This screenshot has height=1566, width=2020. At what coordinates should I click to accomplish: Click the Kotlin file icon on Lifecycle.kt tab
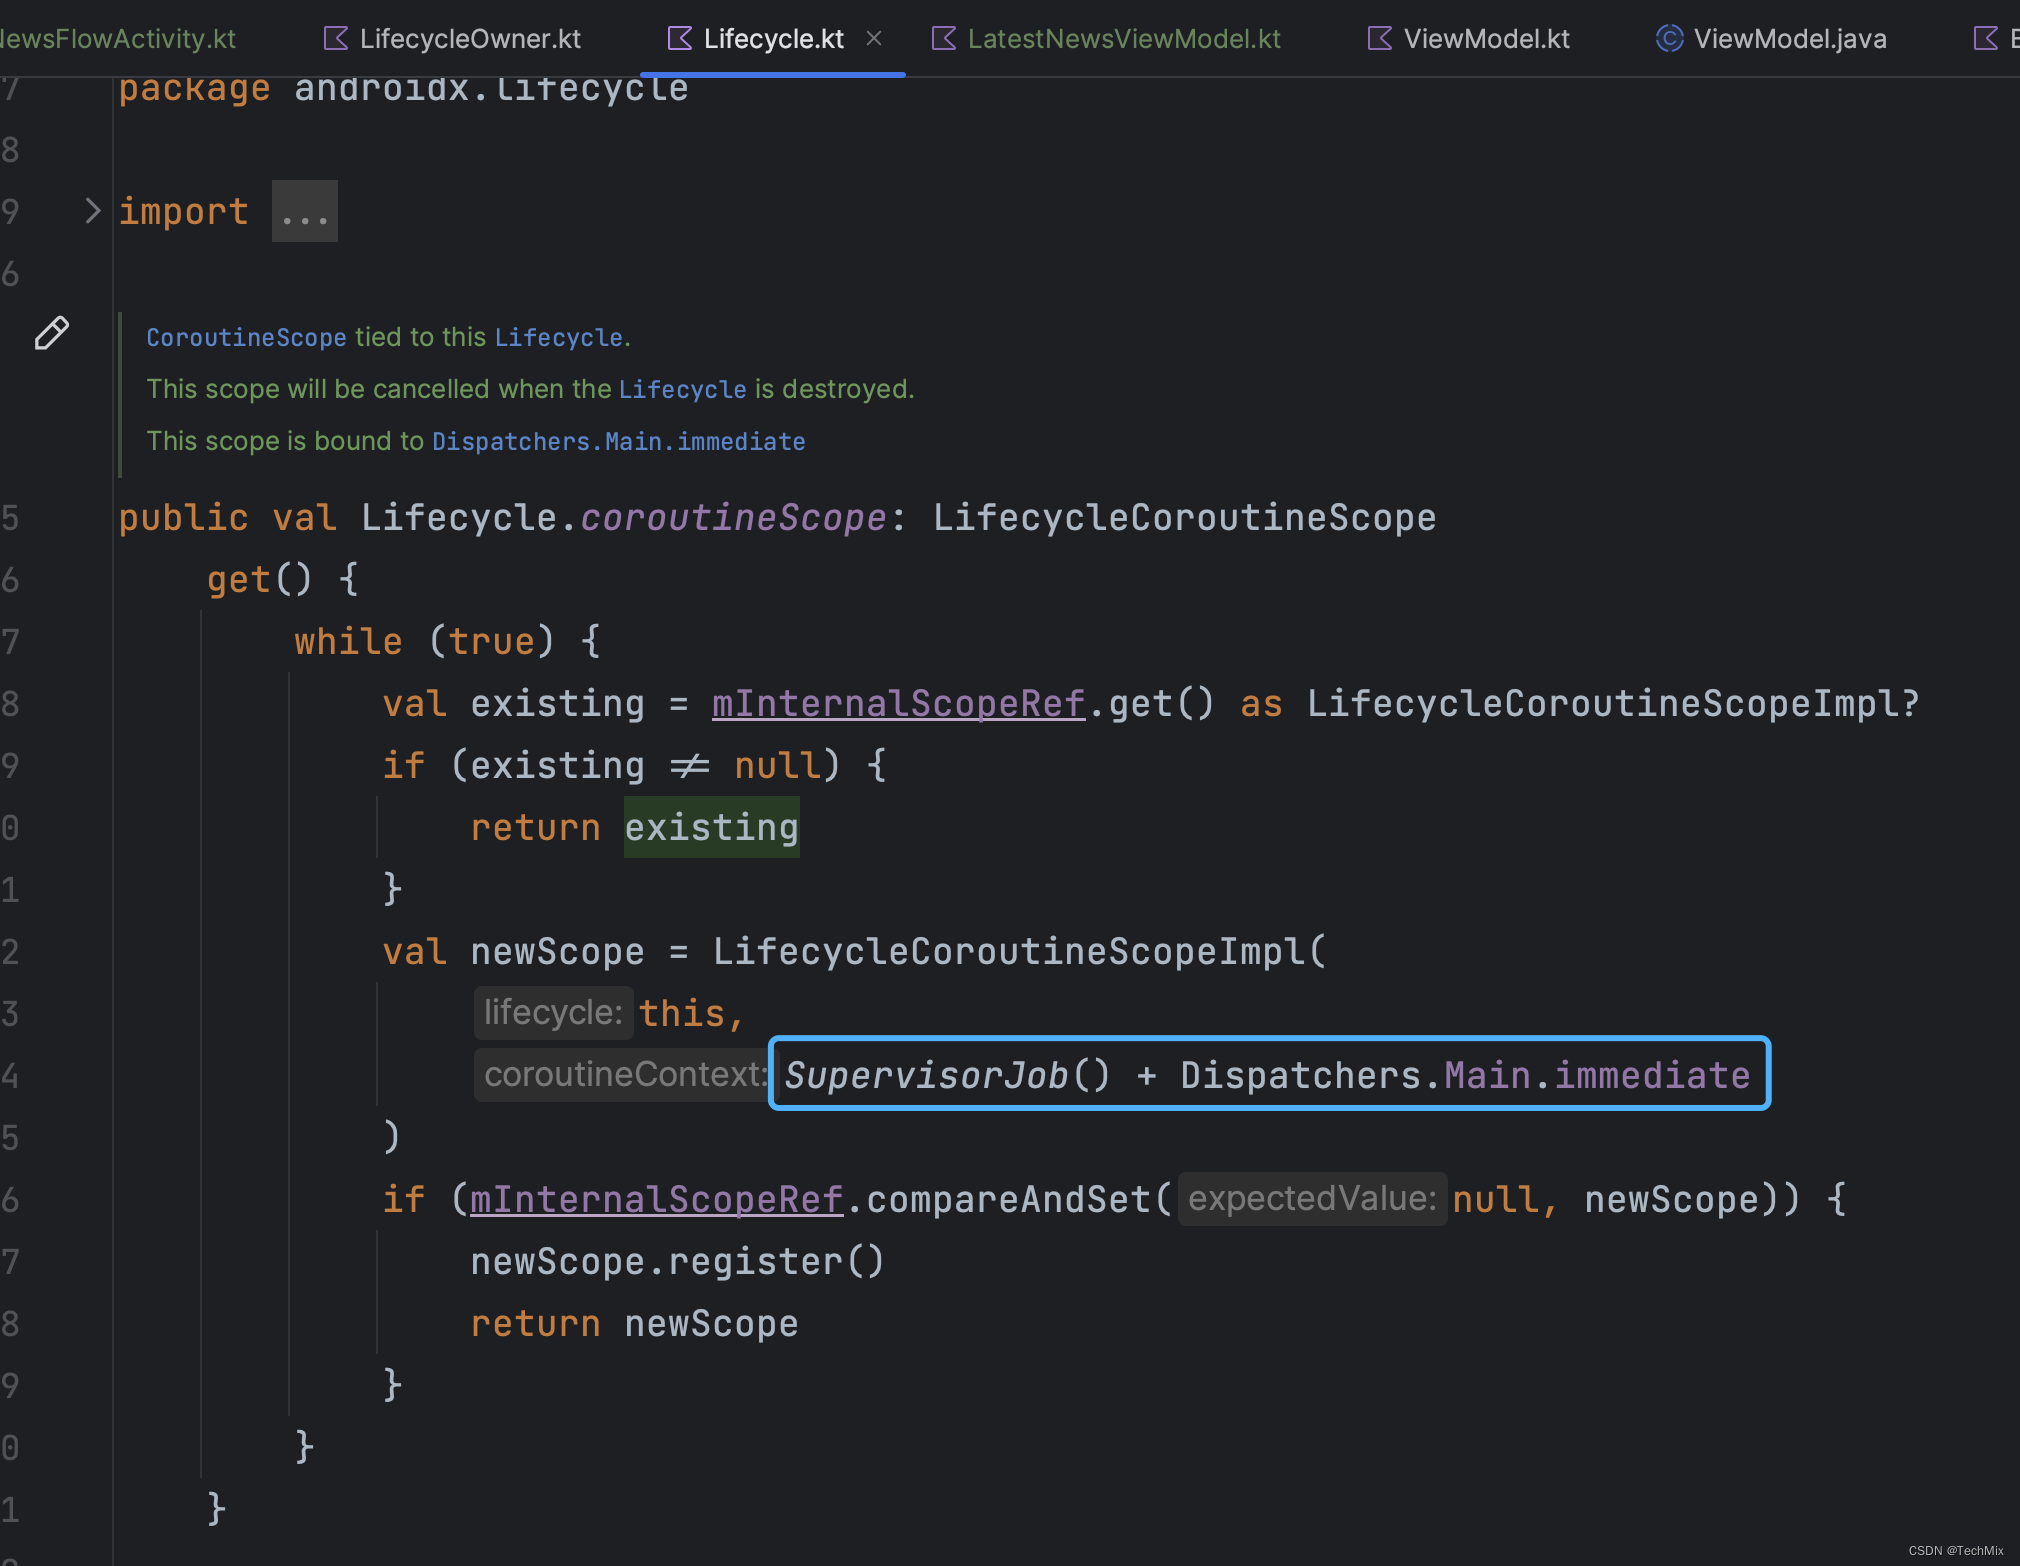[x=680, y=38]
